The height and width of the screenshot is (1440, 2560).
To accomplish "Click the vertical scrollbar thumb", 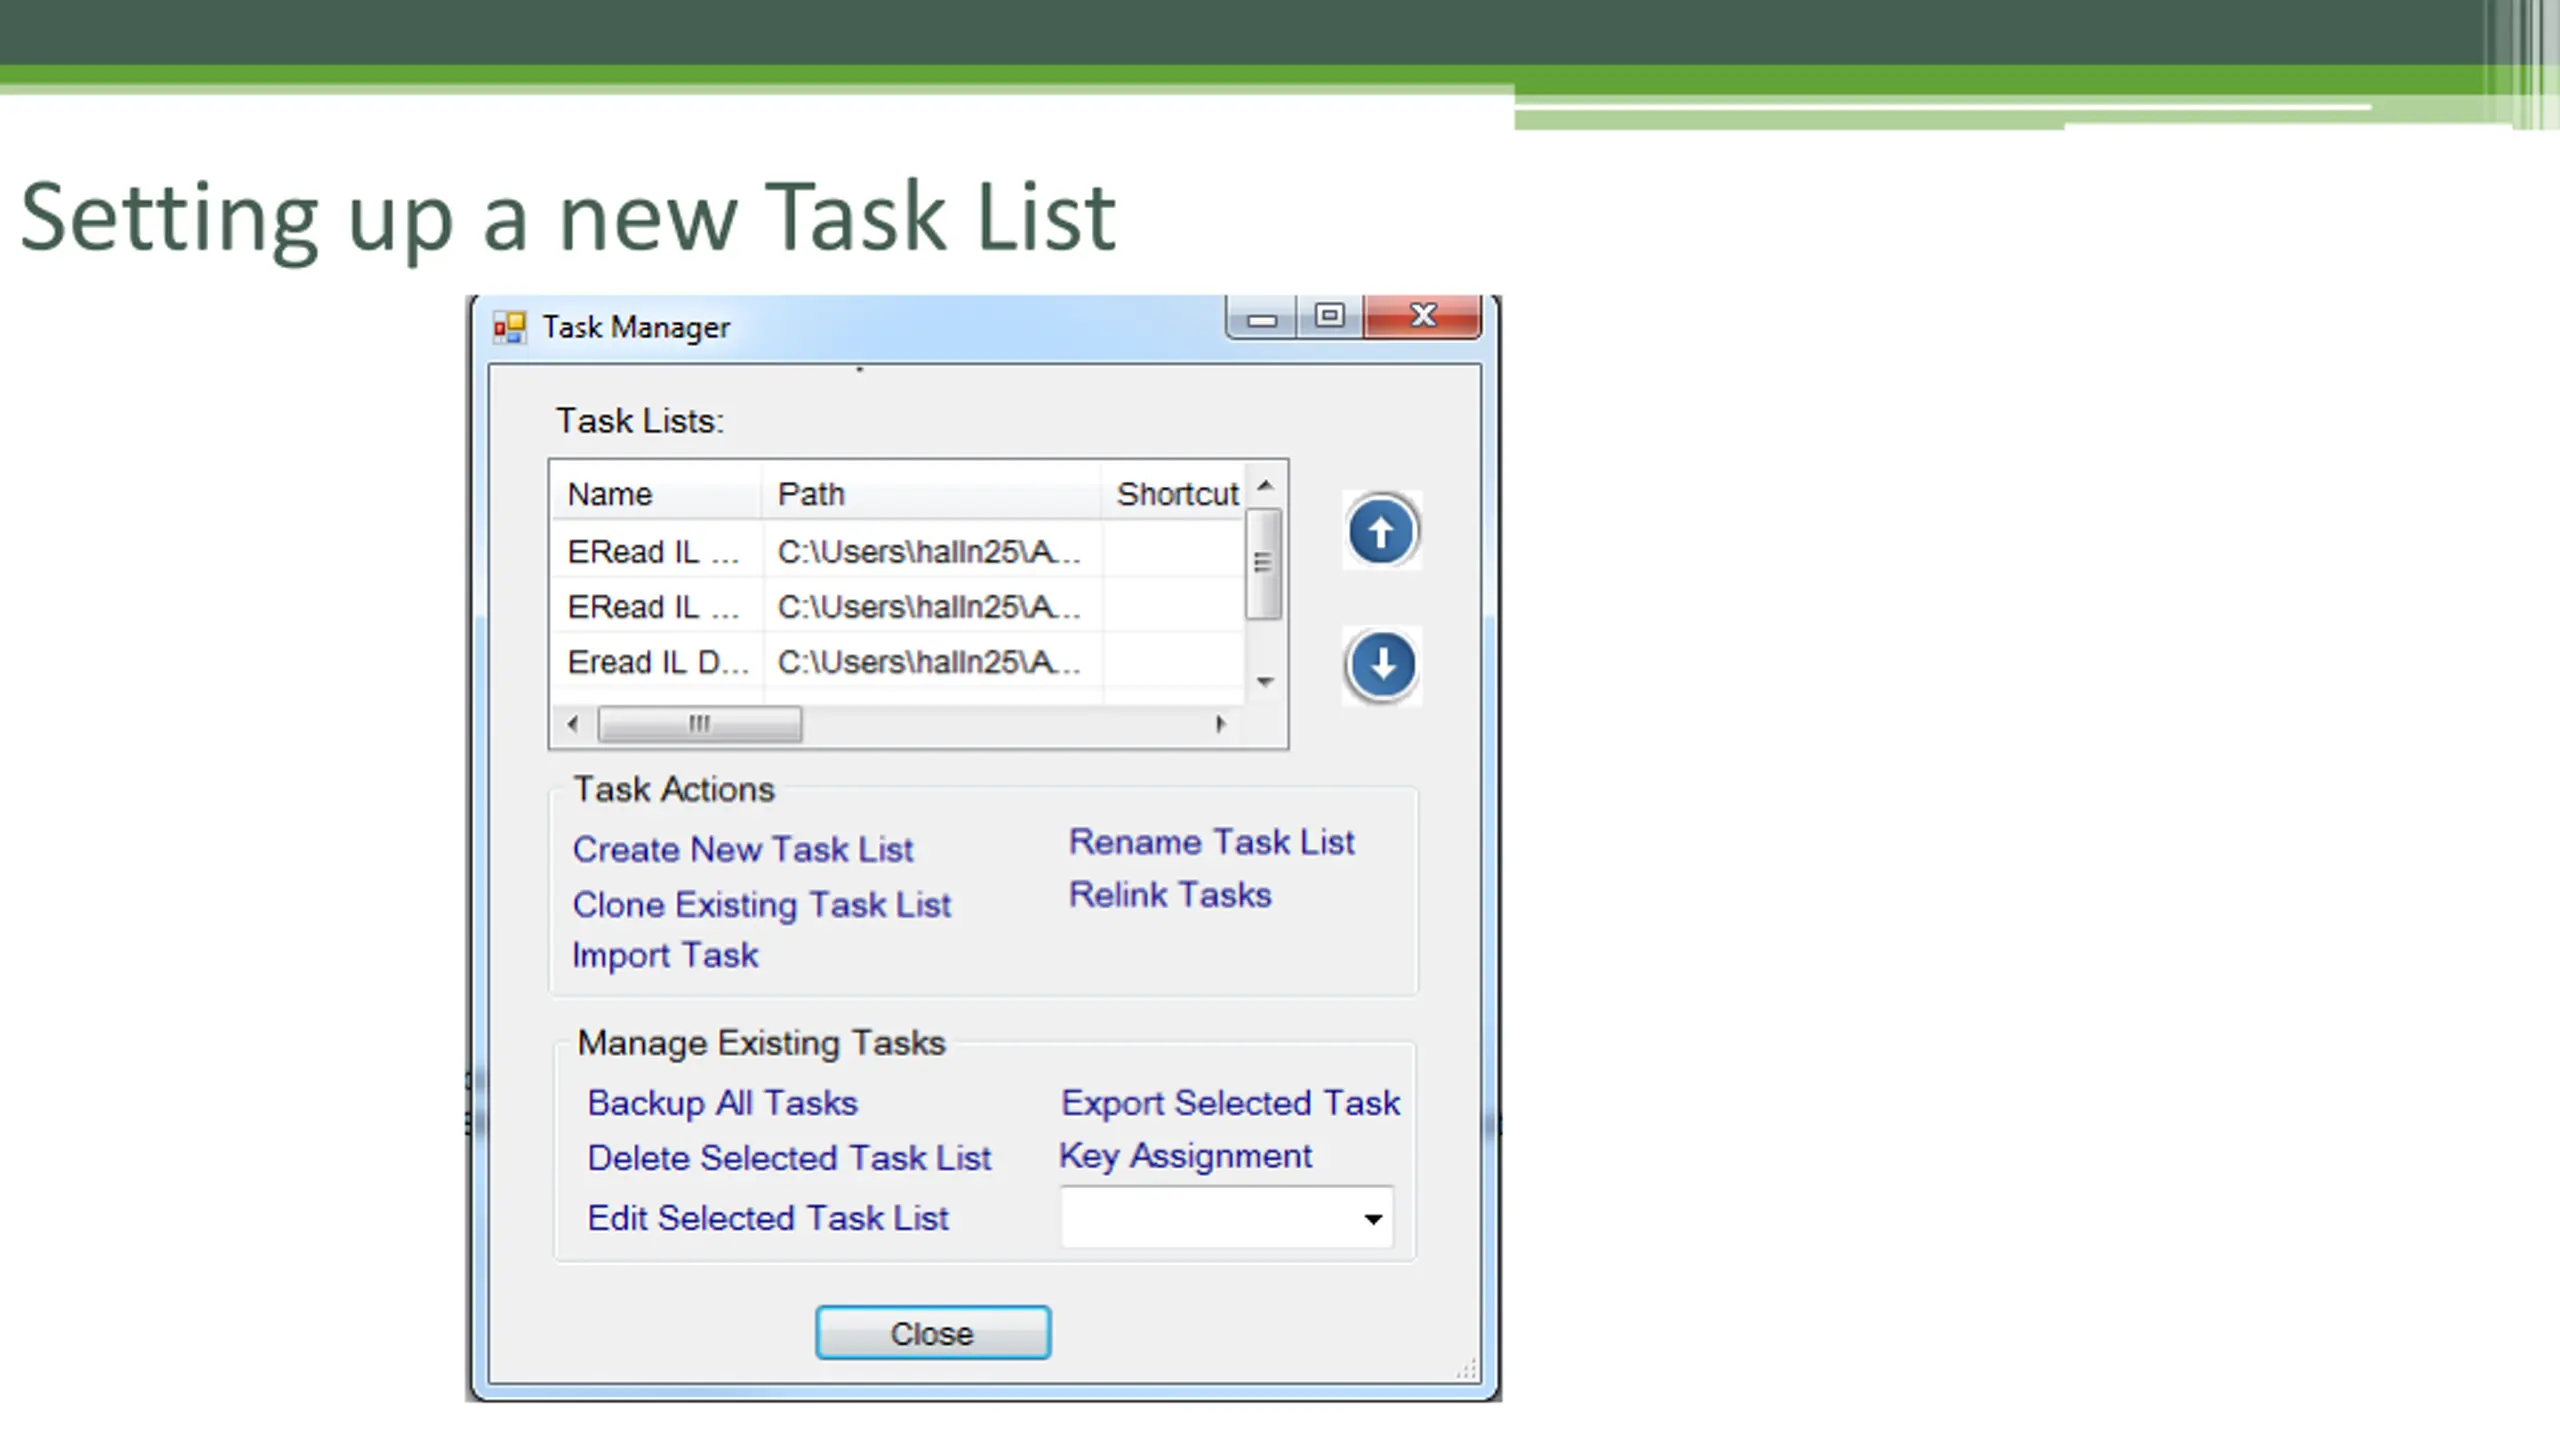I will [x=1264, y=564].
